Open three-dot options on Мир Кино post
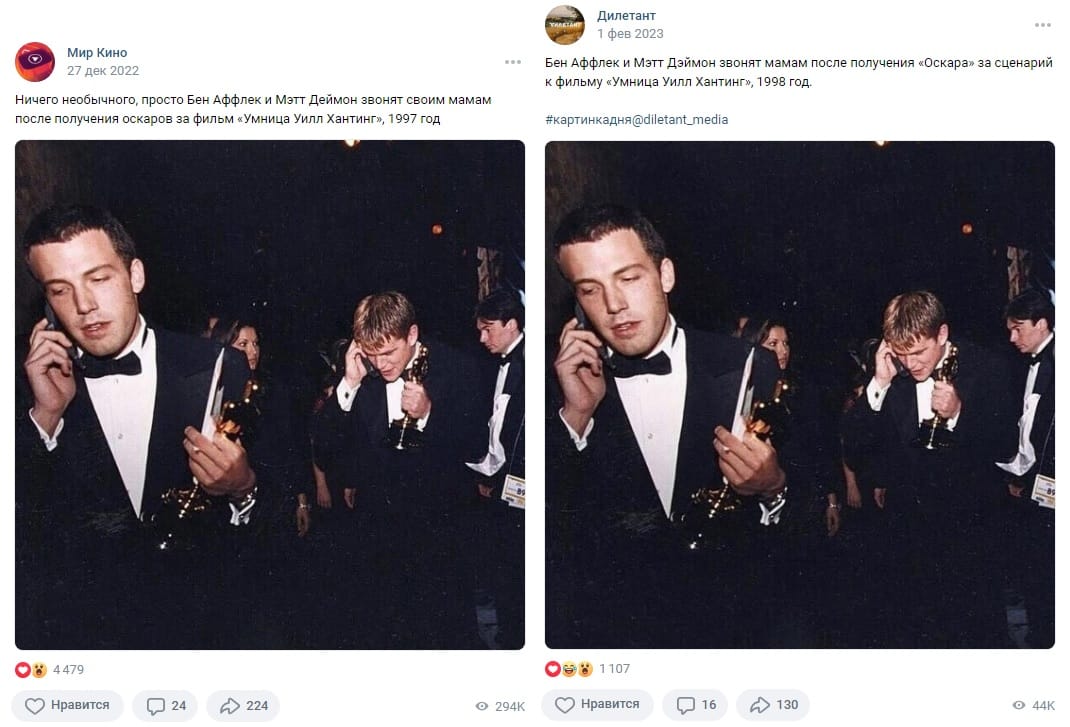This screenshot has width=1070, height=727. click(x=513, y=62)
